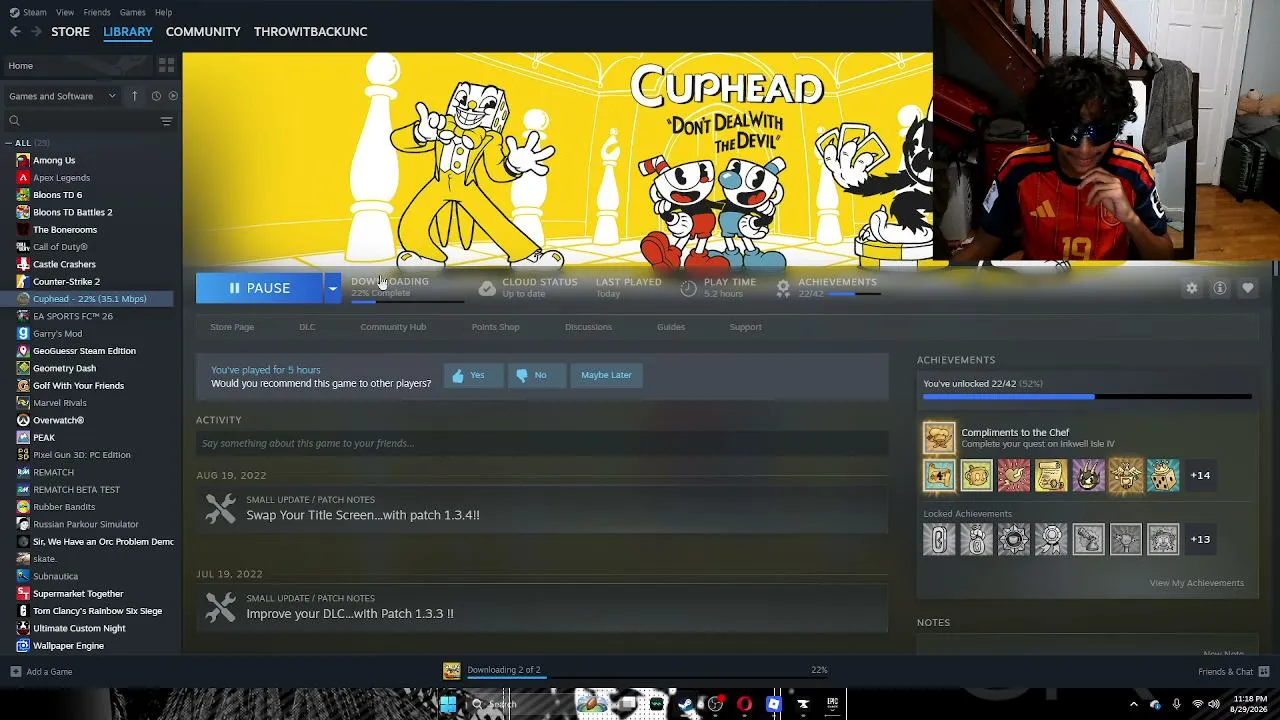Open the Cuphead Achievements stat in header
Screen dimensions: 1280x720
pos(826,288)
